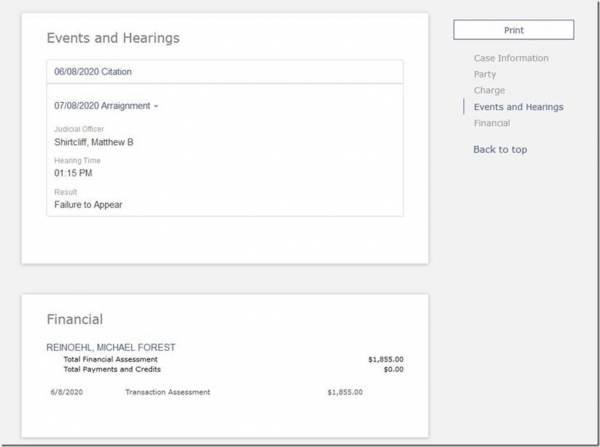Expand the Transaction Assessment row

click(167, 392)
